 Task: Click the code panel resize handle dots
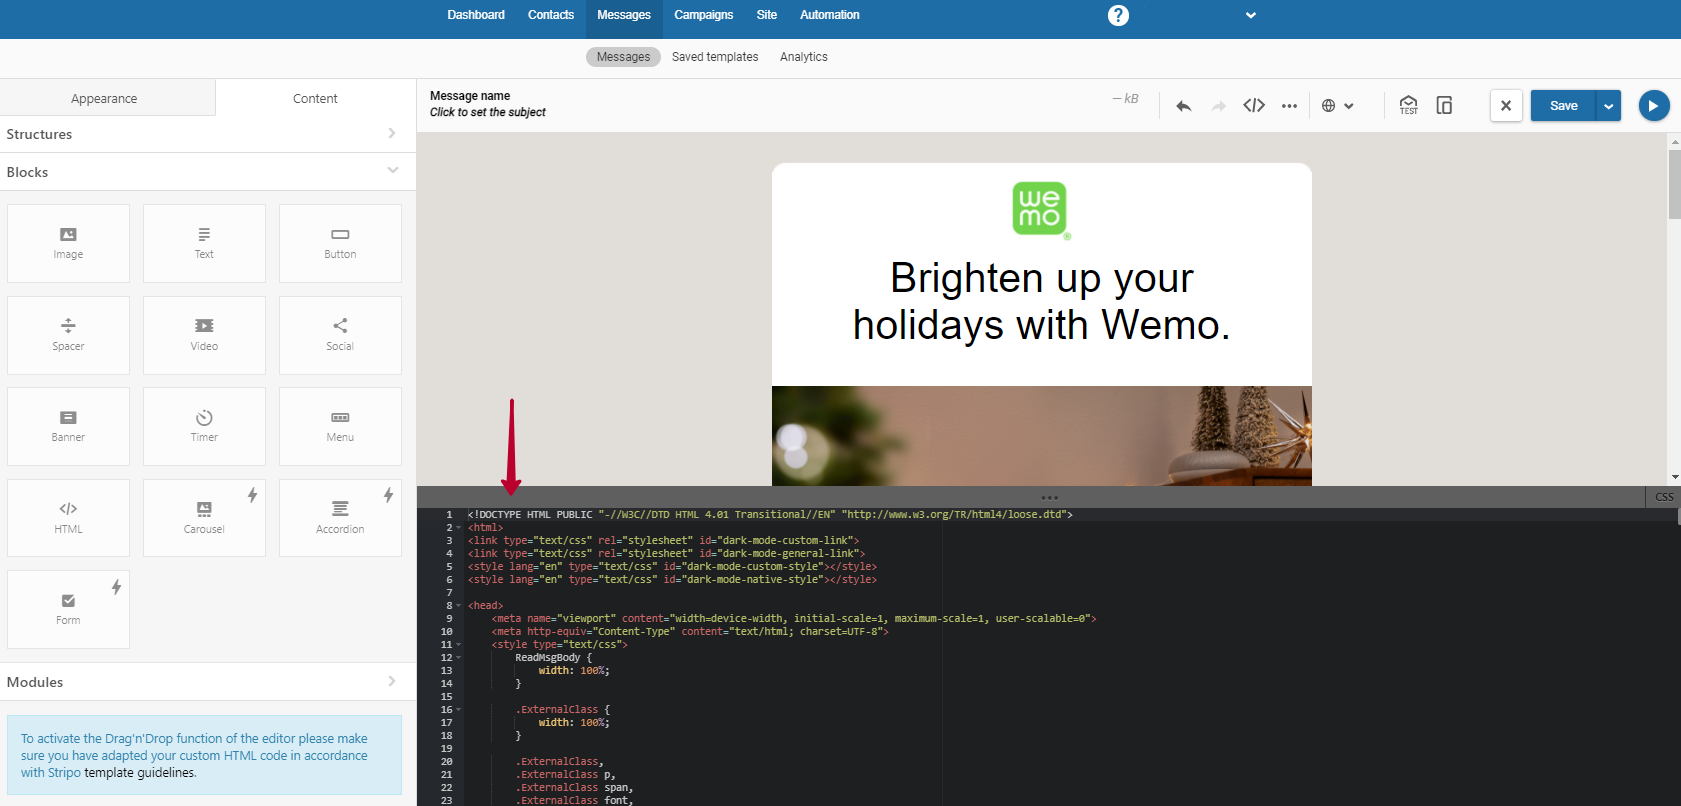pyautogui.click(x=1049, y=497)
